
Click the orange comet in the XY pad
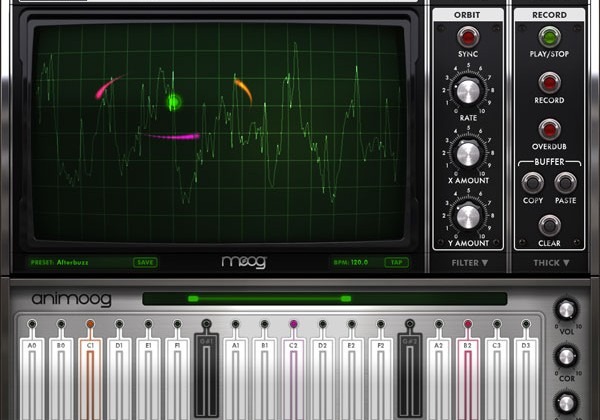(x=243, y=90)
